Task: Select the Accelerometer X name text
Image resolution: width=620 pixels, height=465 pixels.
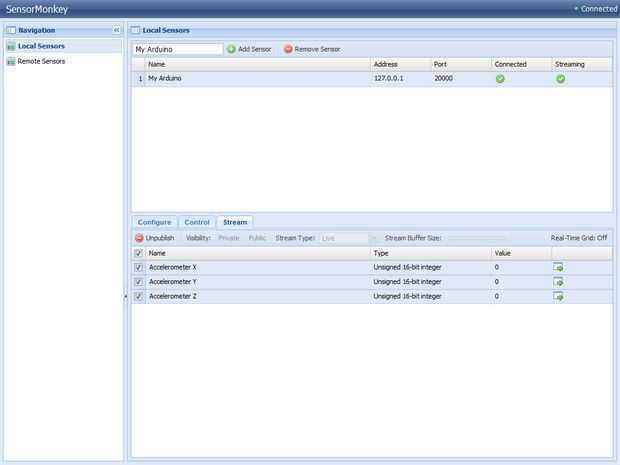Action: coord(172,267)
